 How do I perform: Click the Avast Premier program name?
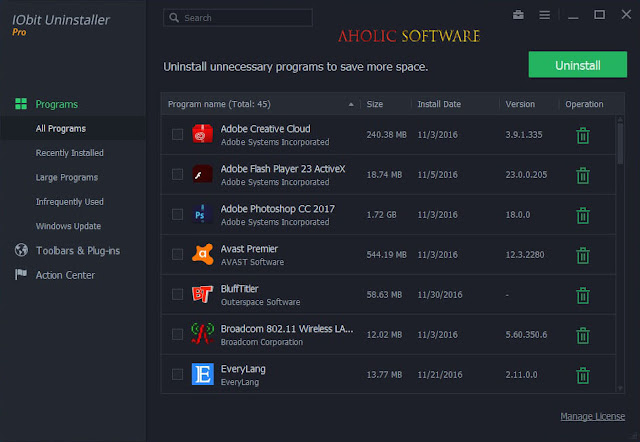click(x=249, y=249)
